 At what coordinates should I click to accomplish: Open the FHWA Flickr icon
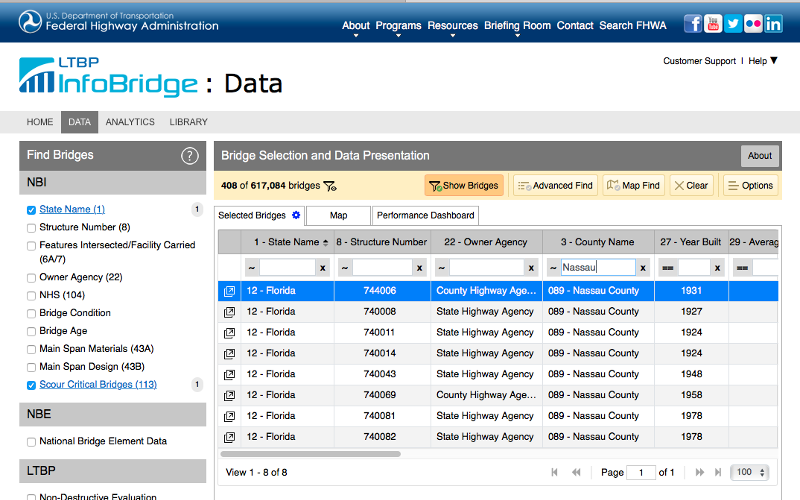(x=753, y=24)
